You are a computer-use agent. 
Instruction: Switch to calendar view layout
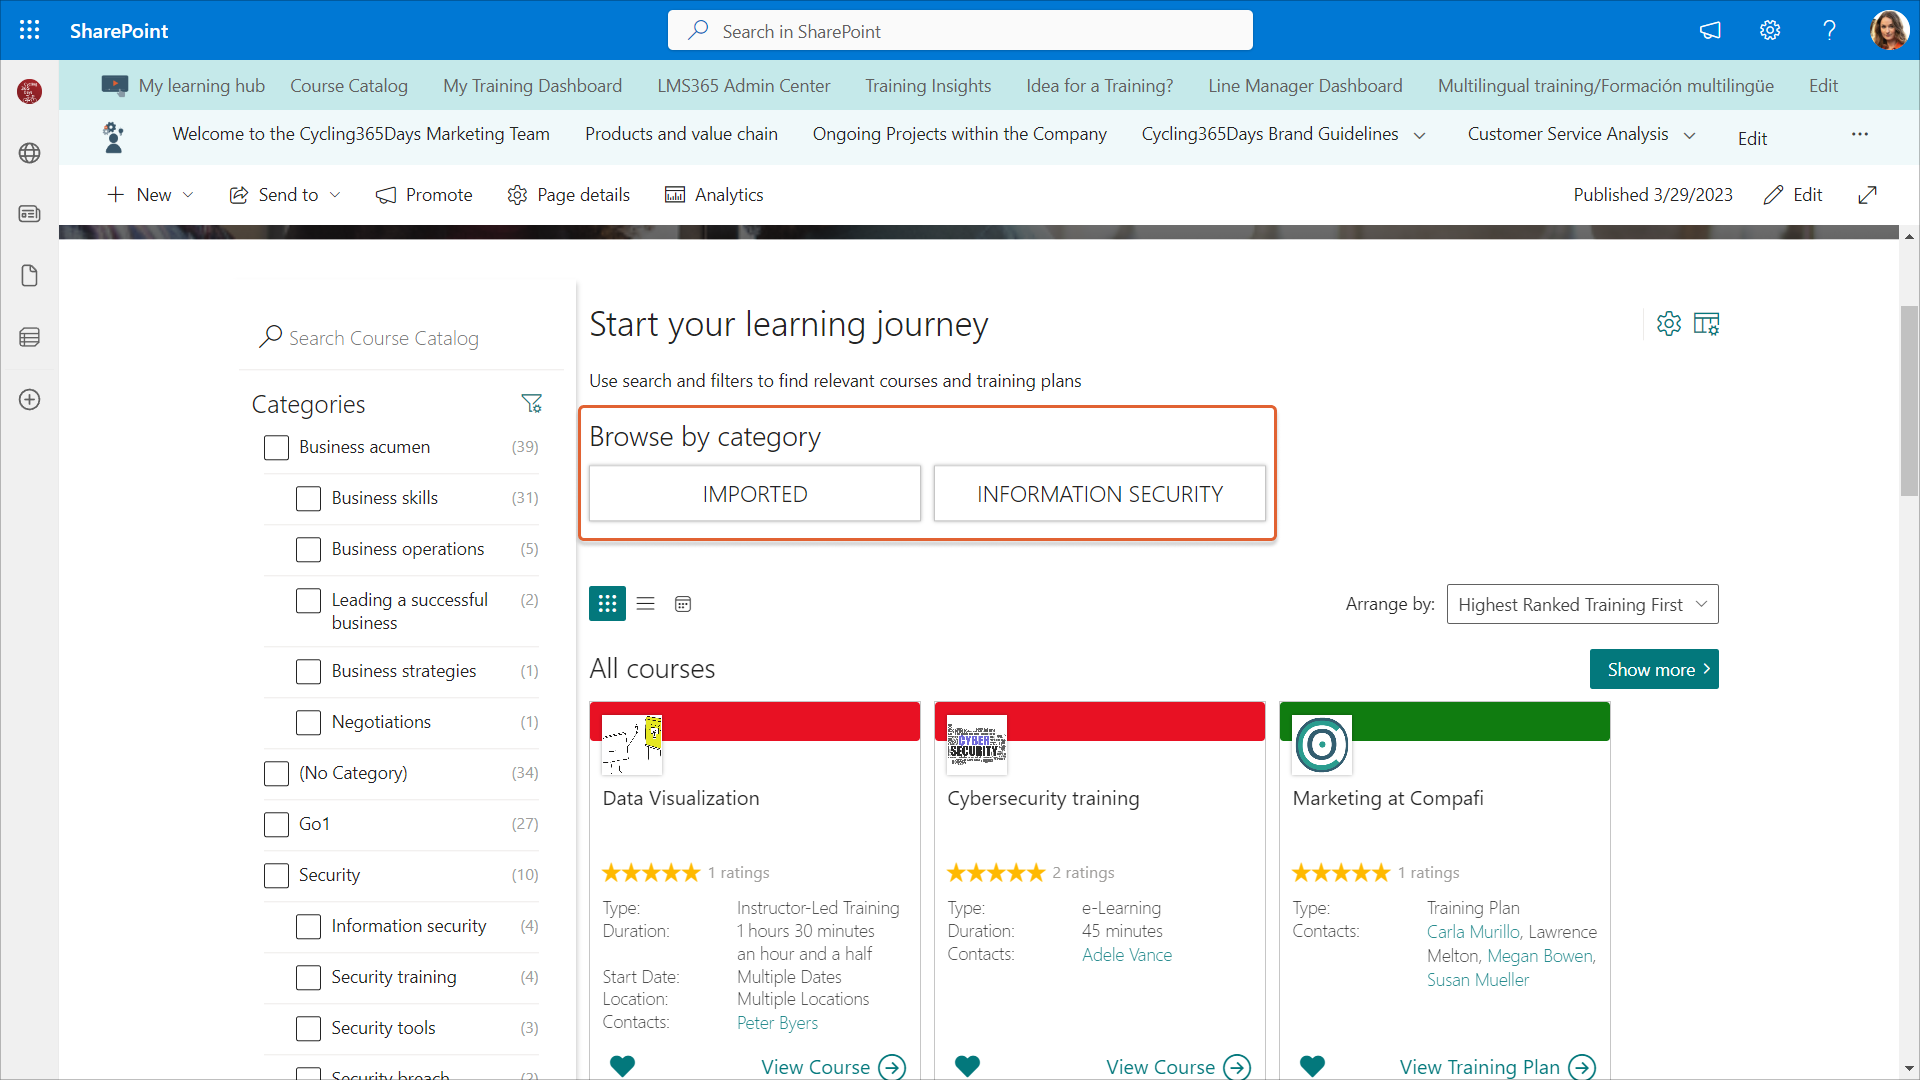(683, 604)
